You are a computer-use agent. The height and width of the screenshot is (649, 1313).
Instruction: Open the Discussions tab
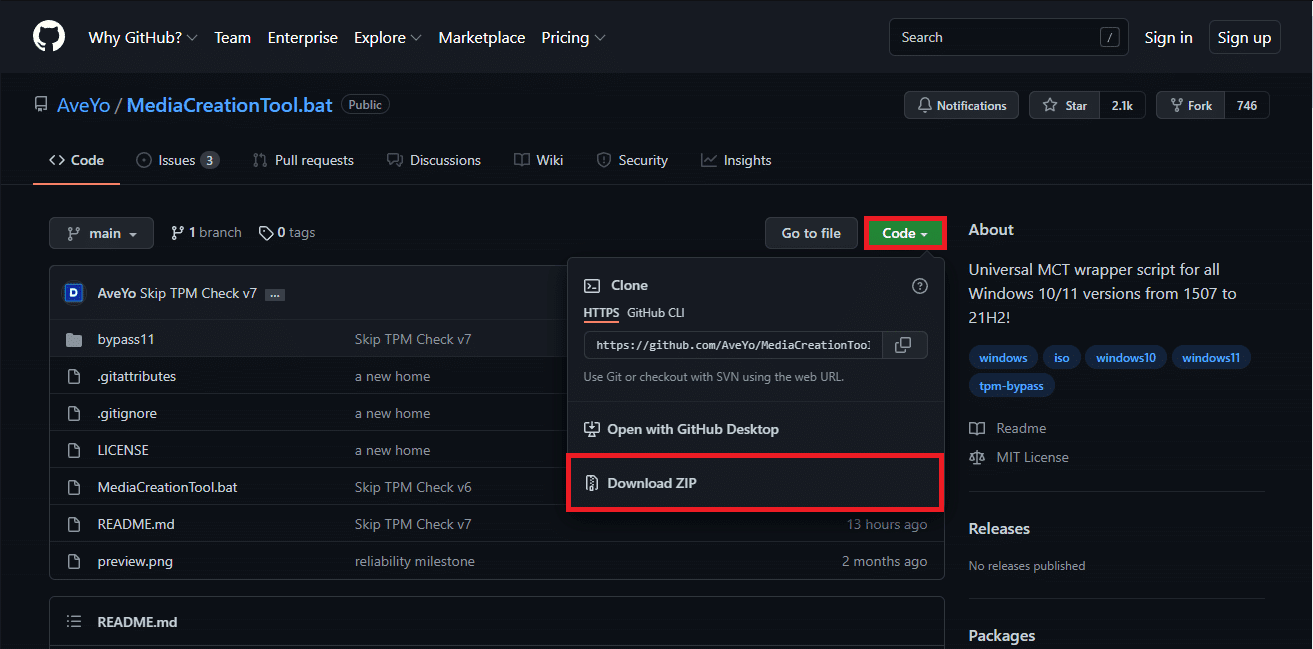(434, 160)
